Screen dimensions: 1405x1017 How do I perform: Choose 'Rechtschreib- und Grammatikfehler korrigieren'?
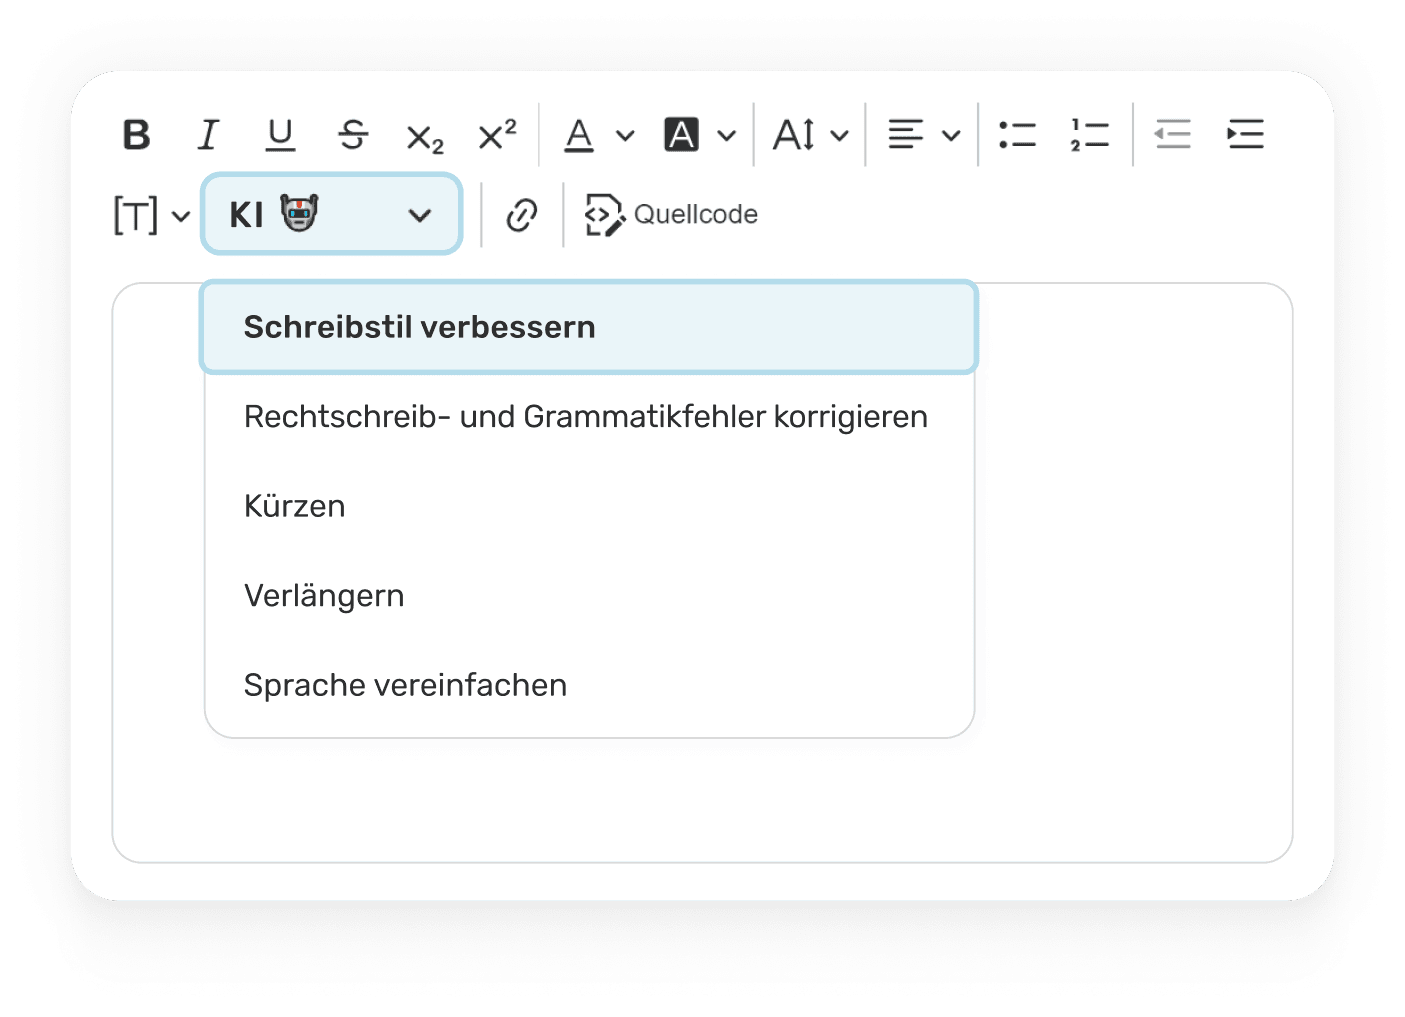[586, 416]
